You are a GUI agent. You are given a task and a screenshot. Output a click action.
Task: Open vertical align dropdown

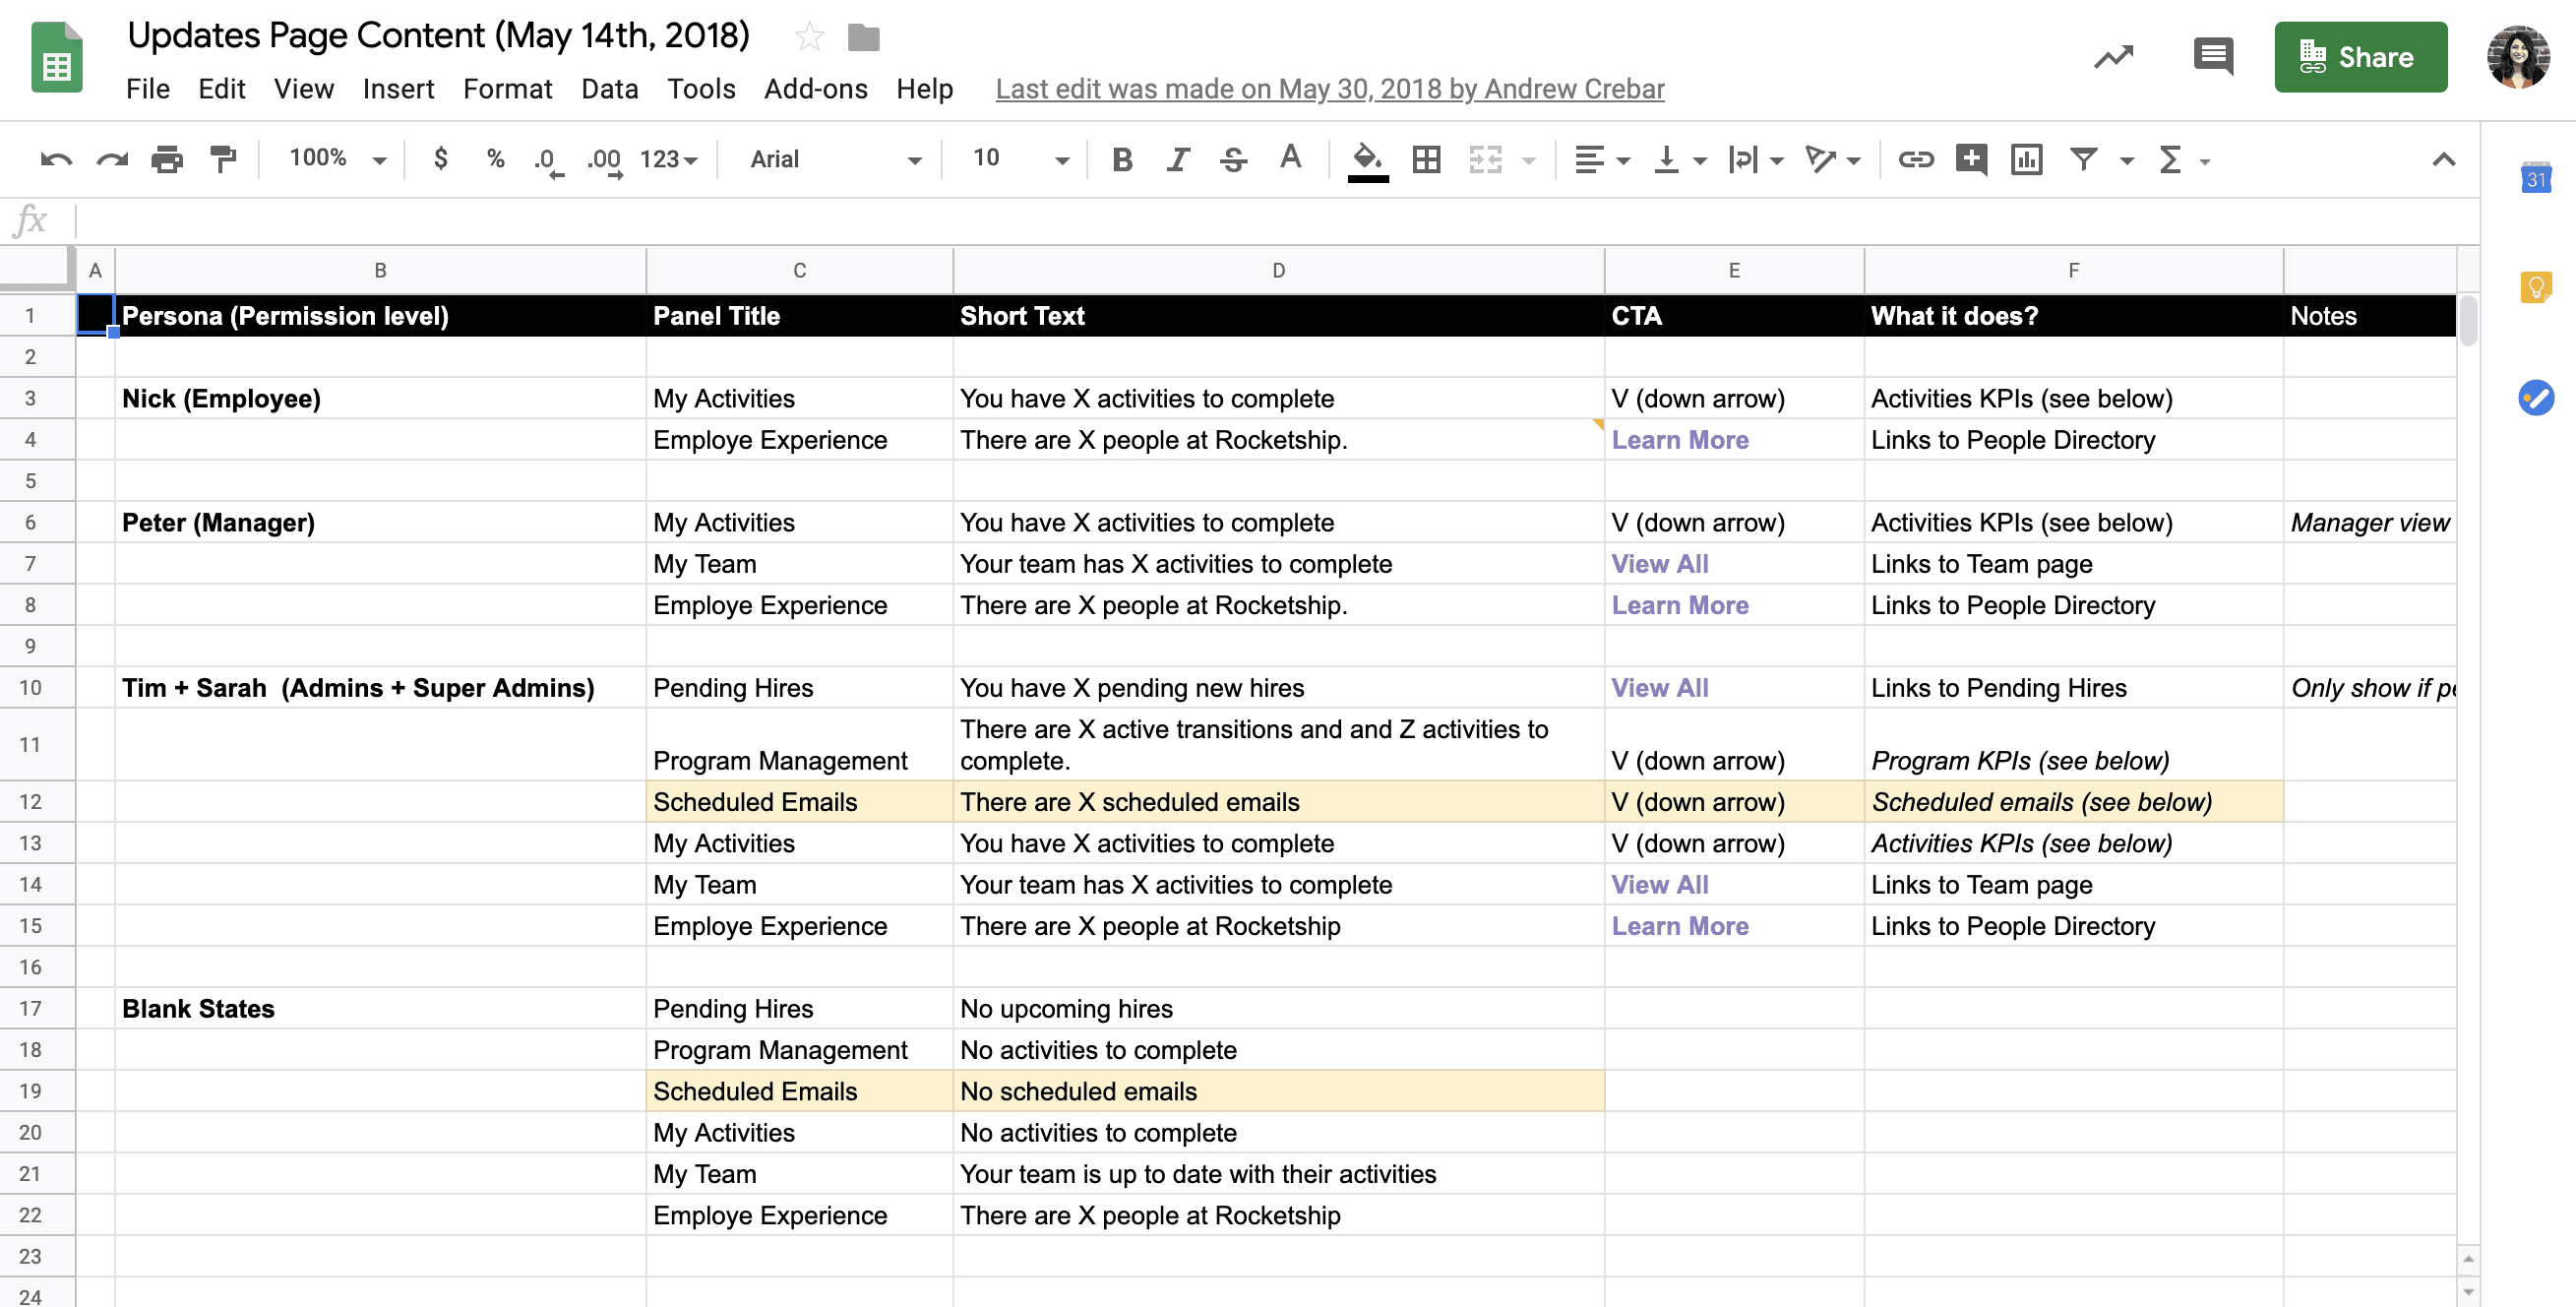point(1679,159)
